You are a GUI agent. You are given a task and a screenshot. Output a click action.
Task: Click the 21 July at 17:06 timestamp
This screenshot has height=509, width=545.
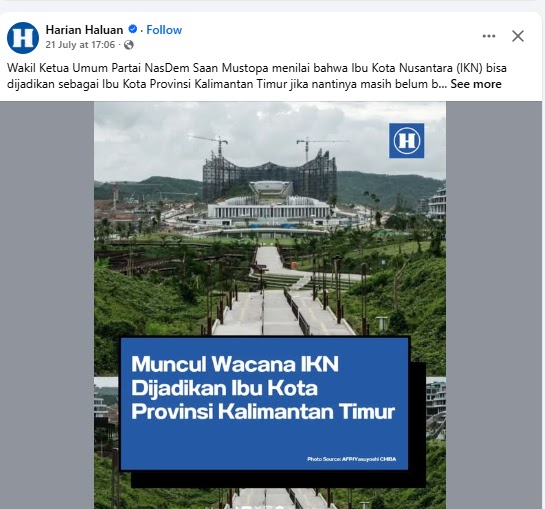80,45
